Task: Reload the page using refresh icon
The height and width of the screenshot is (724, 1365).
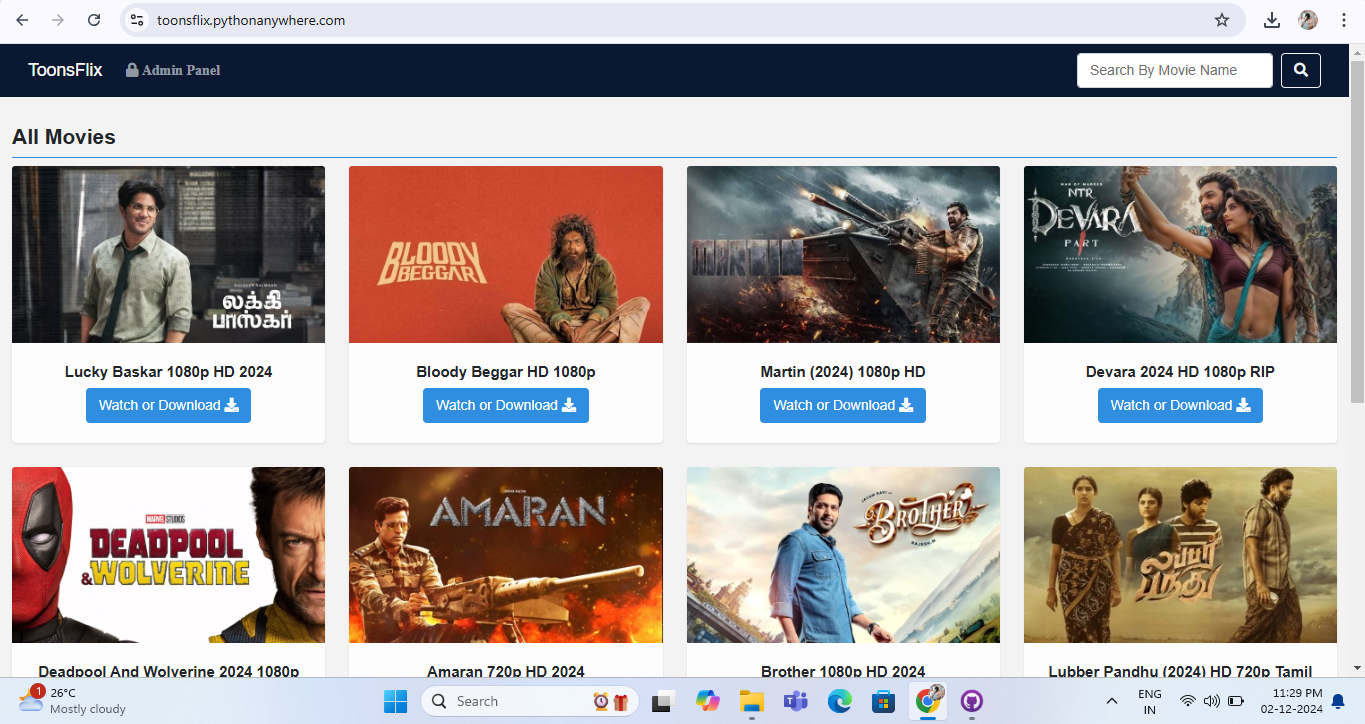Action: click(x=95, y=19)
